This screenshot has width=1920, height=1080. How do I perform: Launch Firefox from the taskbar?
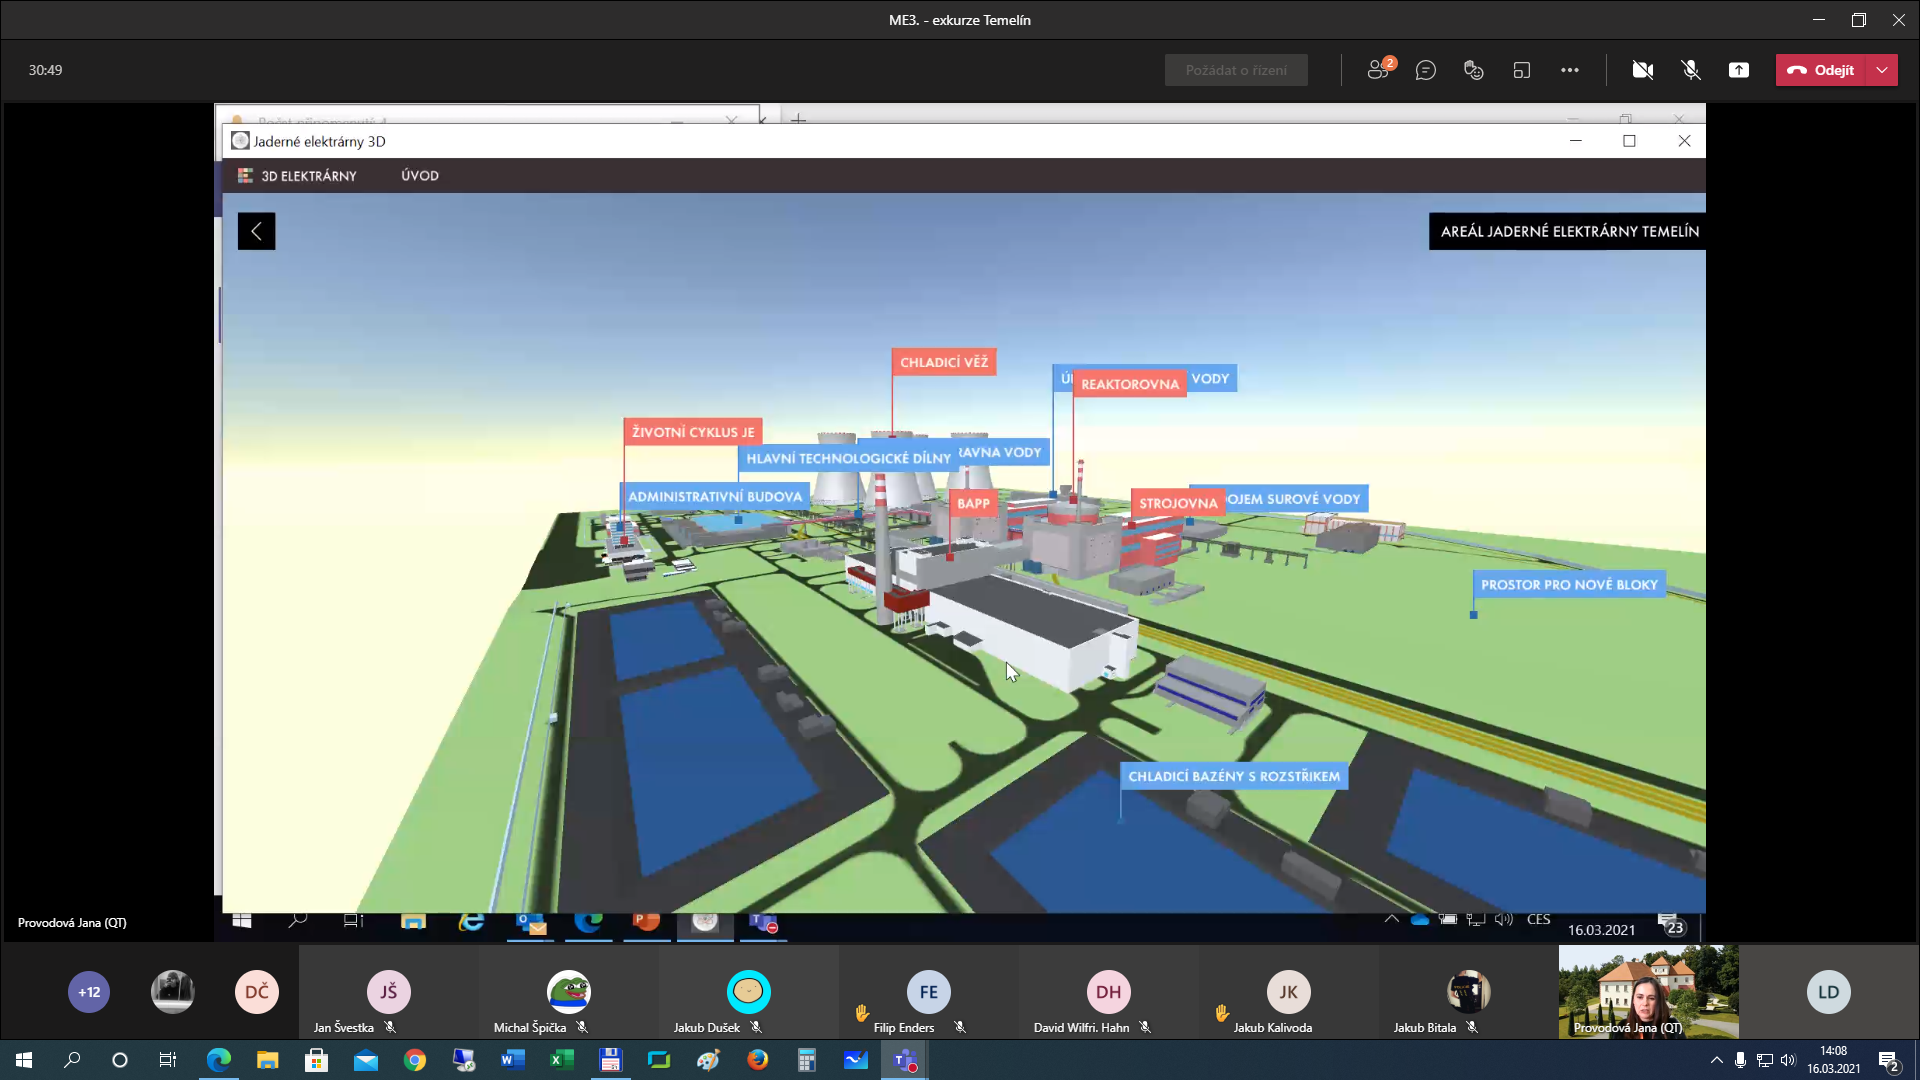pos(757,1060)
